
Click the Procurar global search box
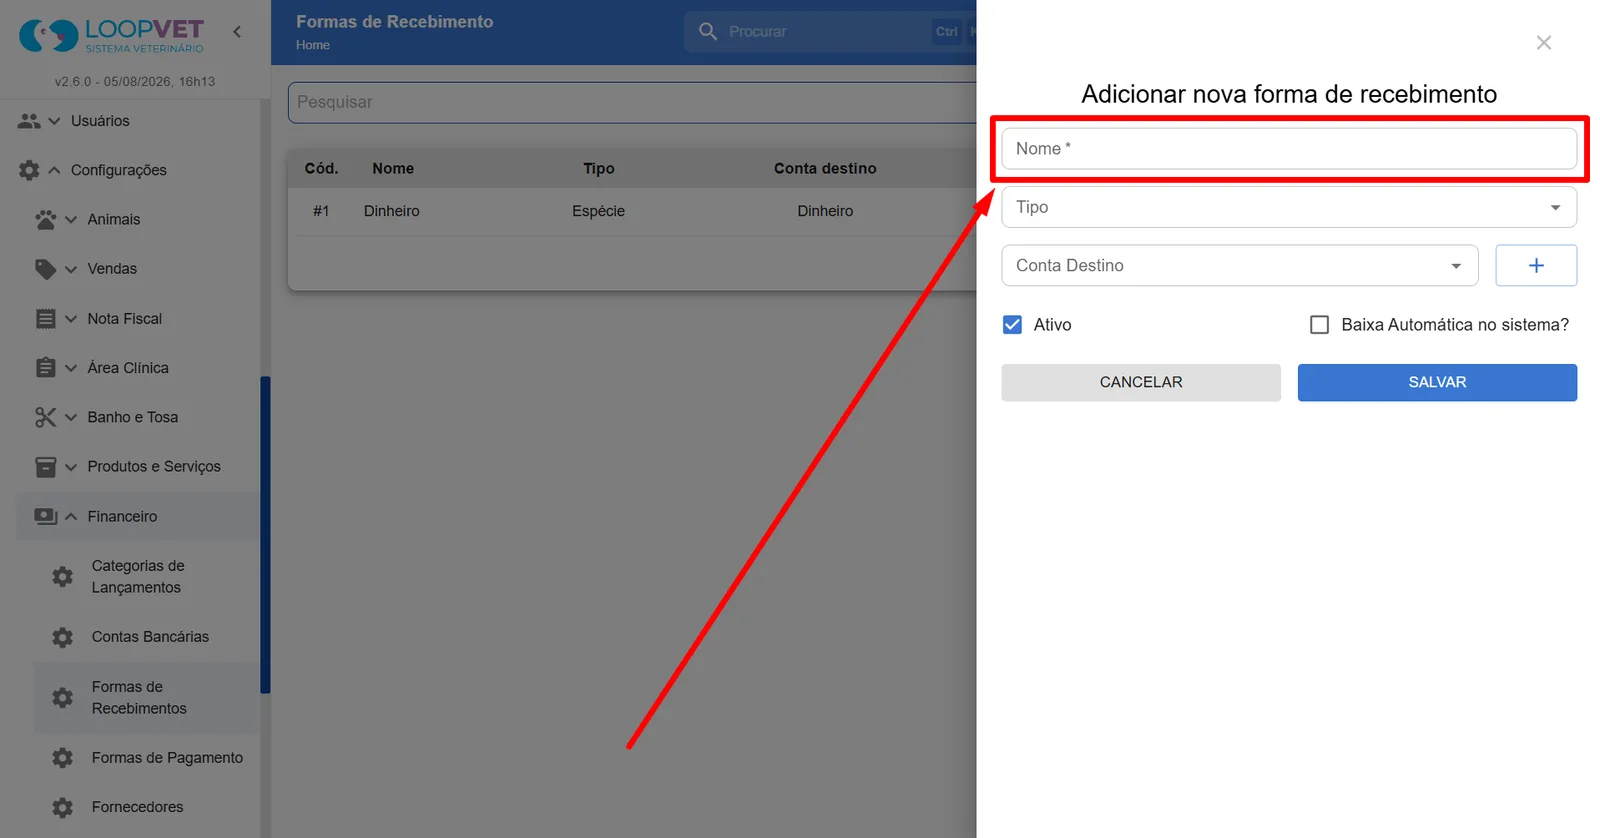830,32
